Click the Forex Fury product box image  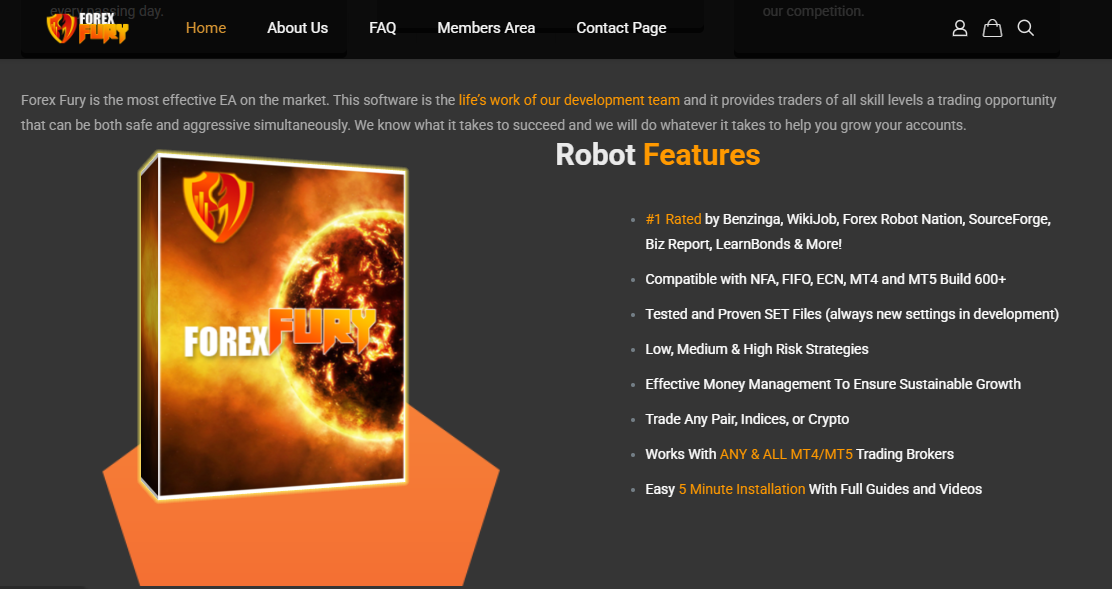[273, 326]
